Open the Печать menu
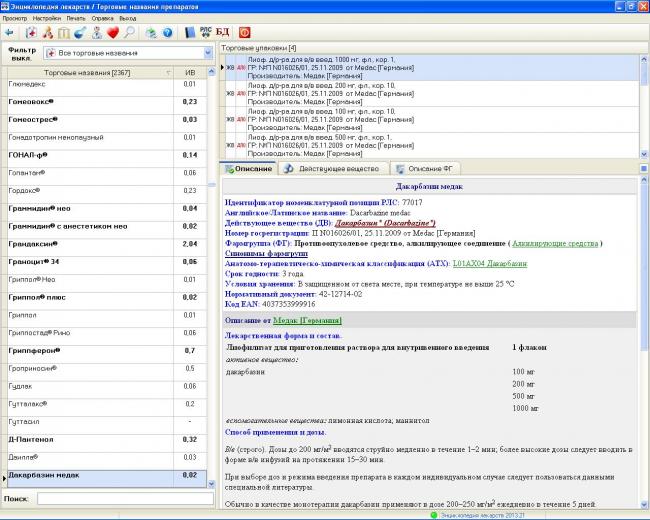The width and height of the screenshot is (650, 520). 76,18
